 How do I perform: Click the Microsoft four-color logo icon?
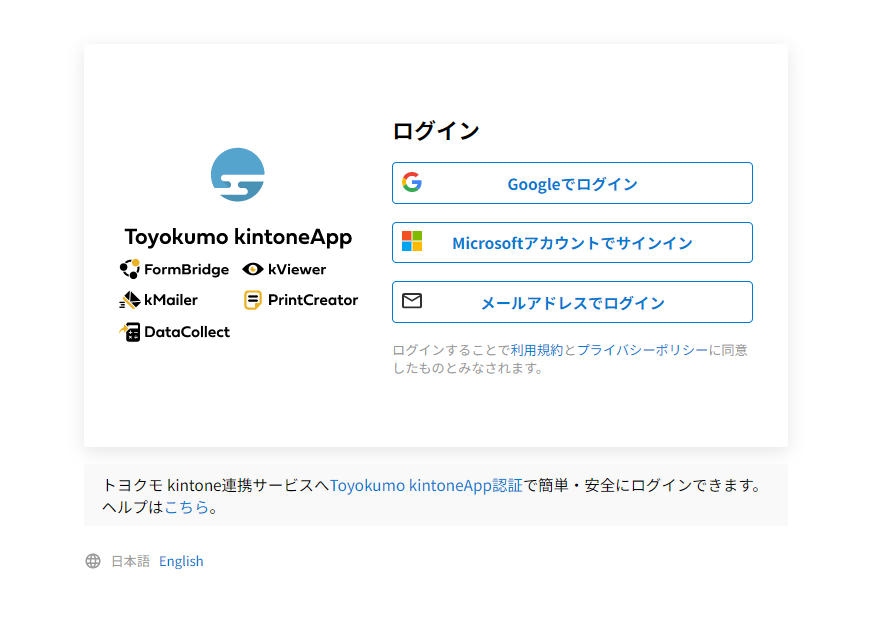[412, 241]
